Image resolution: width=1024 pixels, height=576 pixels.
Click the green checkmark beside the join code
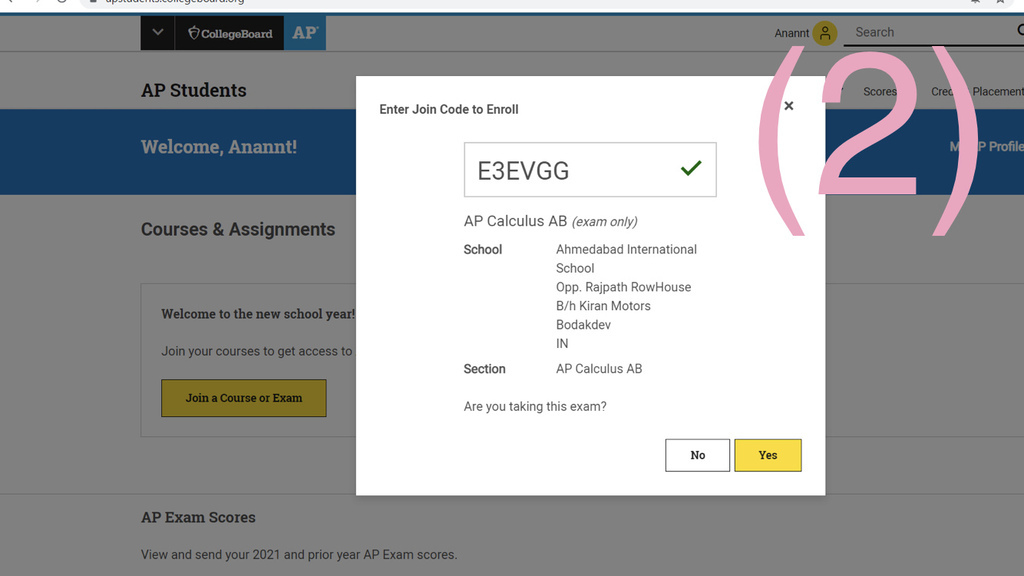pos(691,168)
